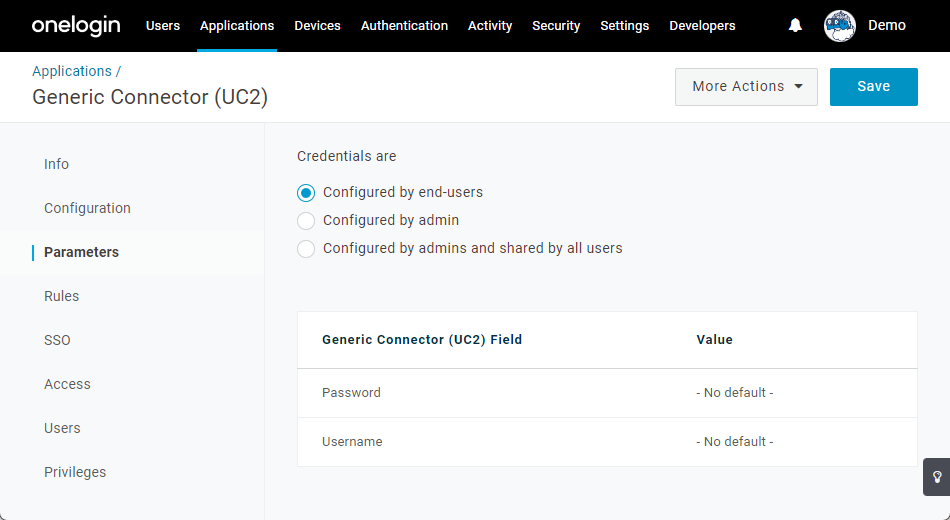Image resolution: width=950 pixels, height=520 pixels.
Task: Save the application settings
Action: [873, 87]
